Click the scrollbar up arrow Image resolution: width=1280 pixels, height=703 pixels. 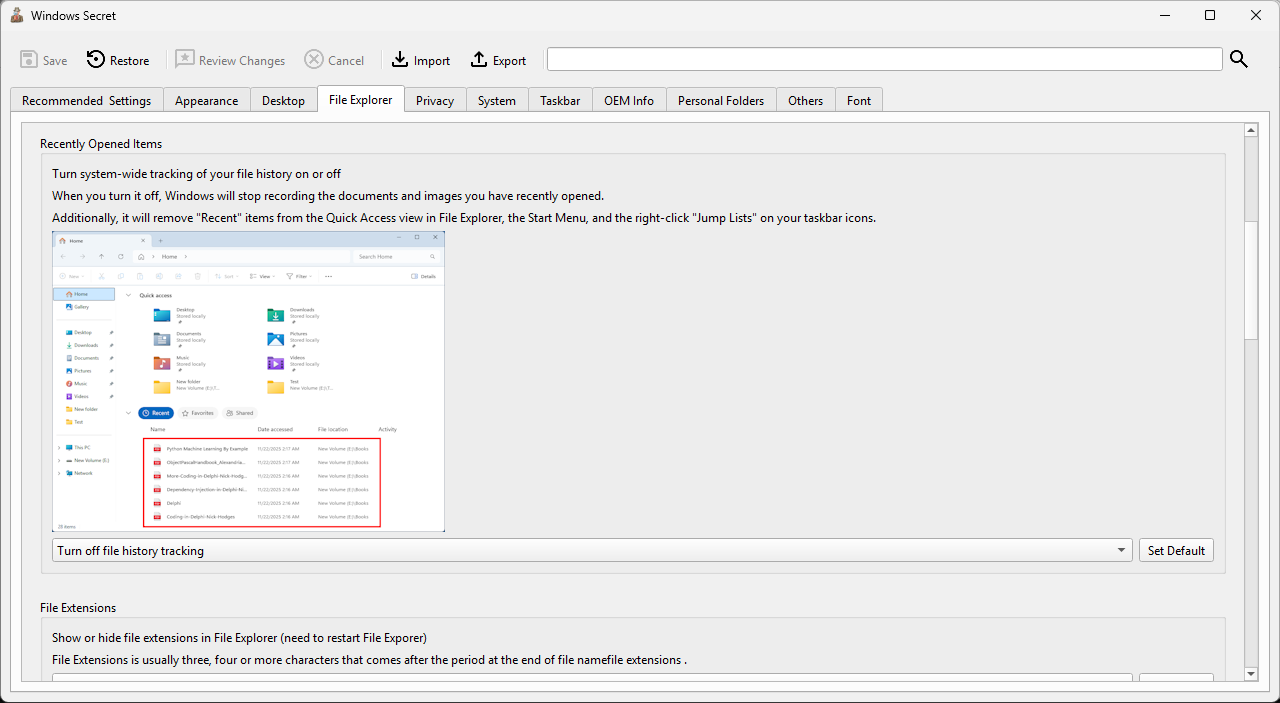(x=1250, y=130)
